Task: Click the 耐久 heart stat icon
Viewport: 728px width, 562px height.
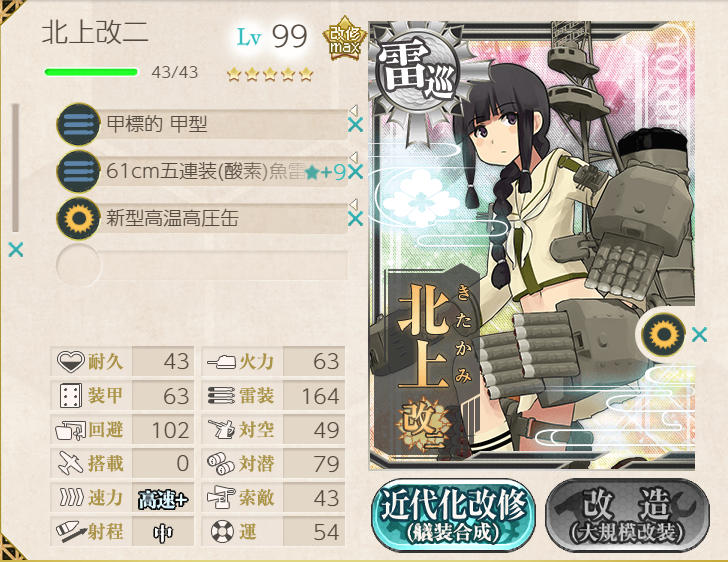Action: tap(71, 361)
